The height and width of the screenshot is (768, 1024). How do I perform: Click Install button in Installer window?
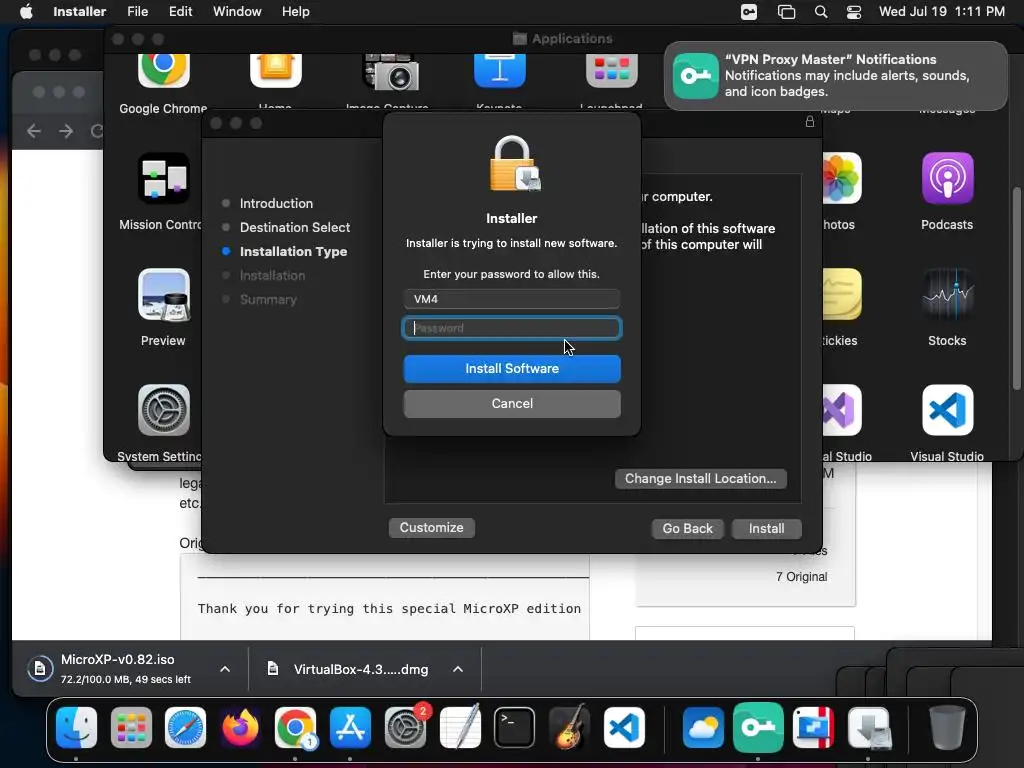click(x=767, y=528)
